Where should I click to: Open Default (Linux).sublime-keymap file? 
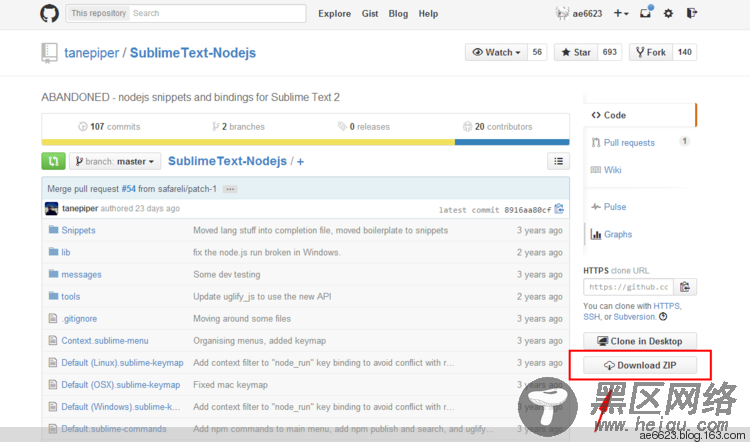click(x=122, y=363)
